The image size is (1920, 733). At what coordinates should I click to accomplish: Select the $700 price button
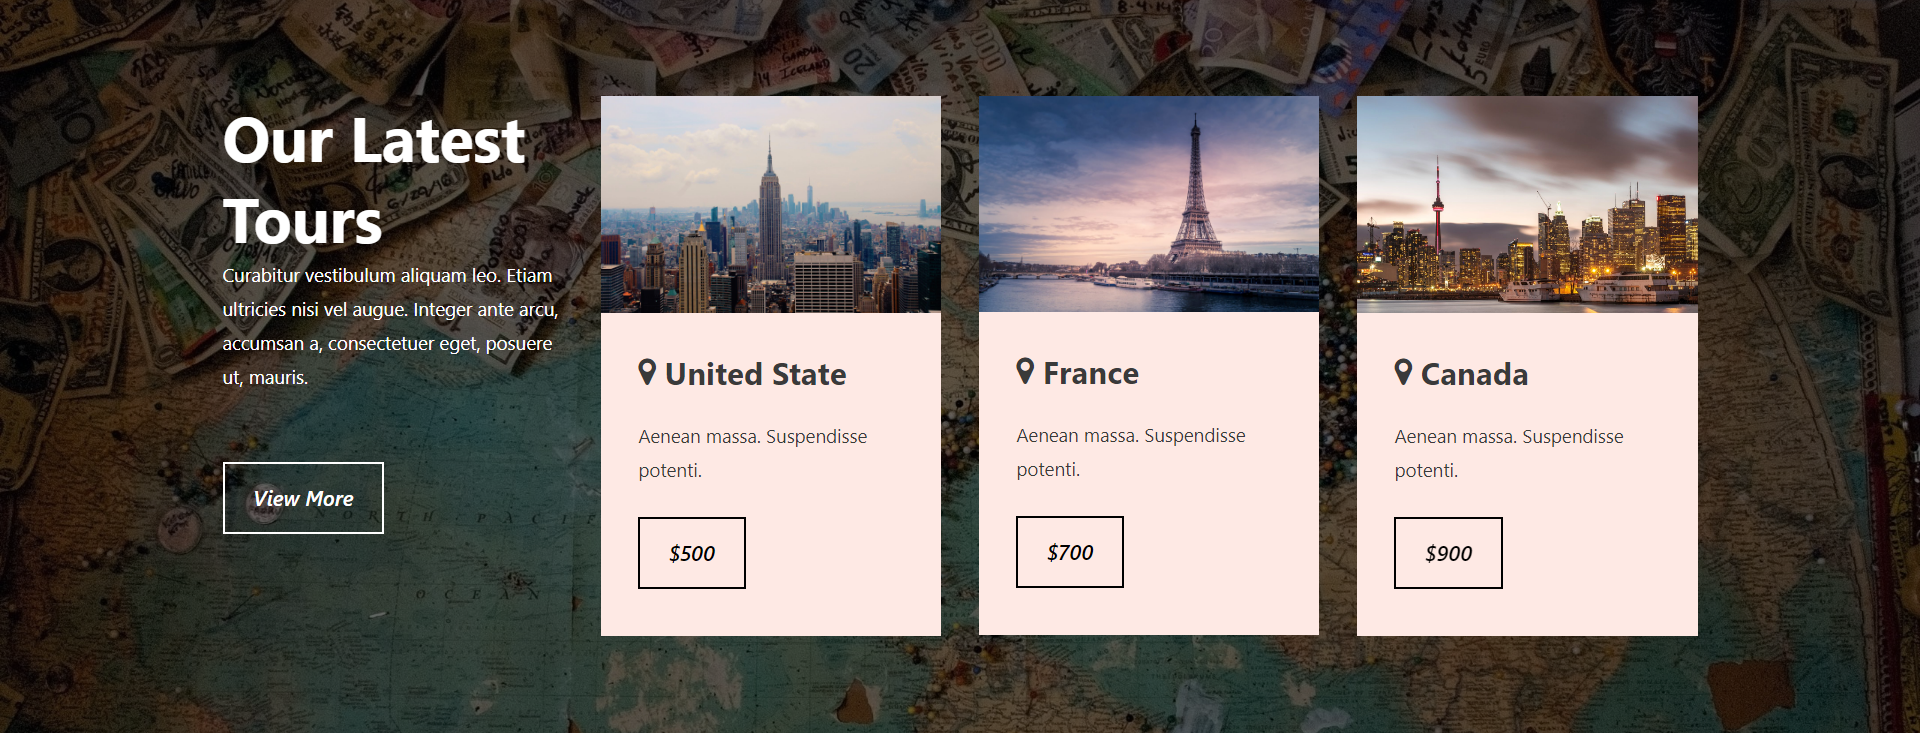pos(1070,552)
